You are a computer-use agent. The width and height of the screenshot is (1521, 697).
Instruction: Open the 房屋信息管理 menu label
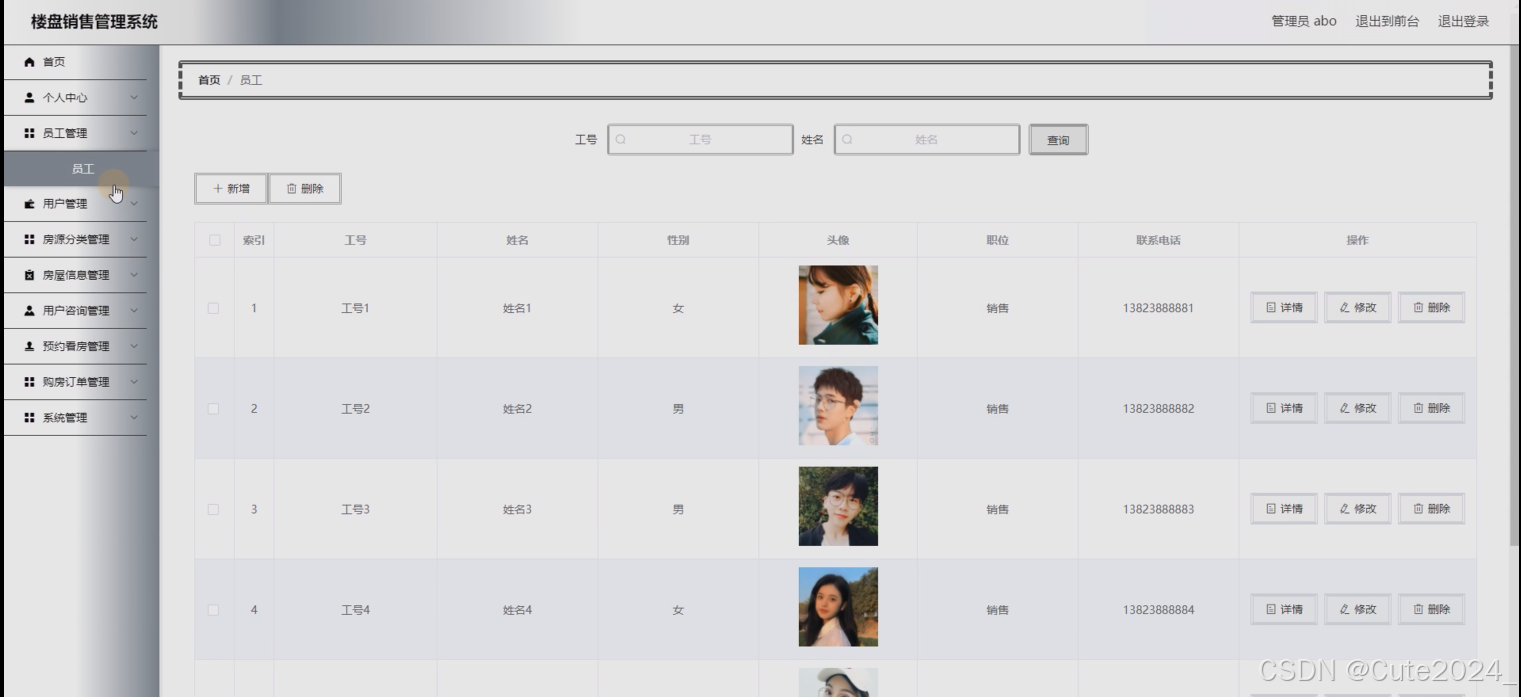coord(76,275)
